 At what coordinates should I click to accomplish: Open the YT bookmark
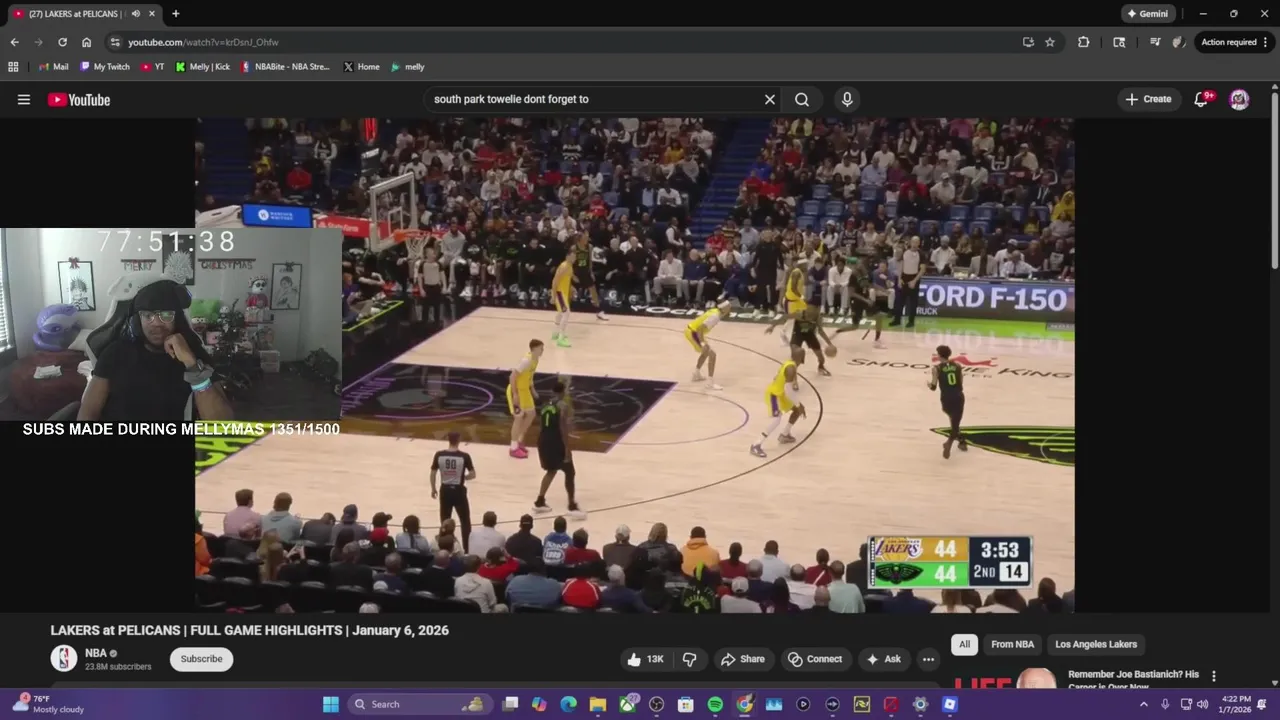[x=153, y=67]
